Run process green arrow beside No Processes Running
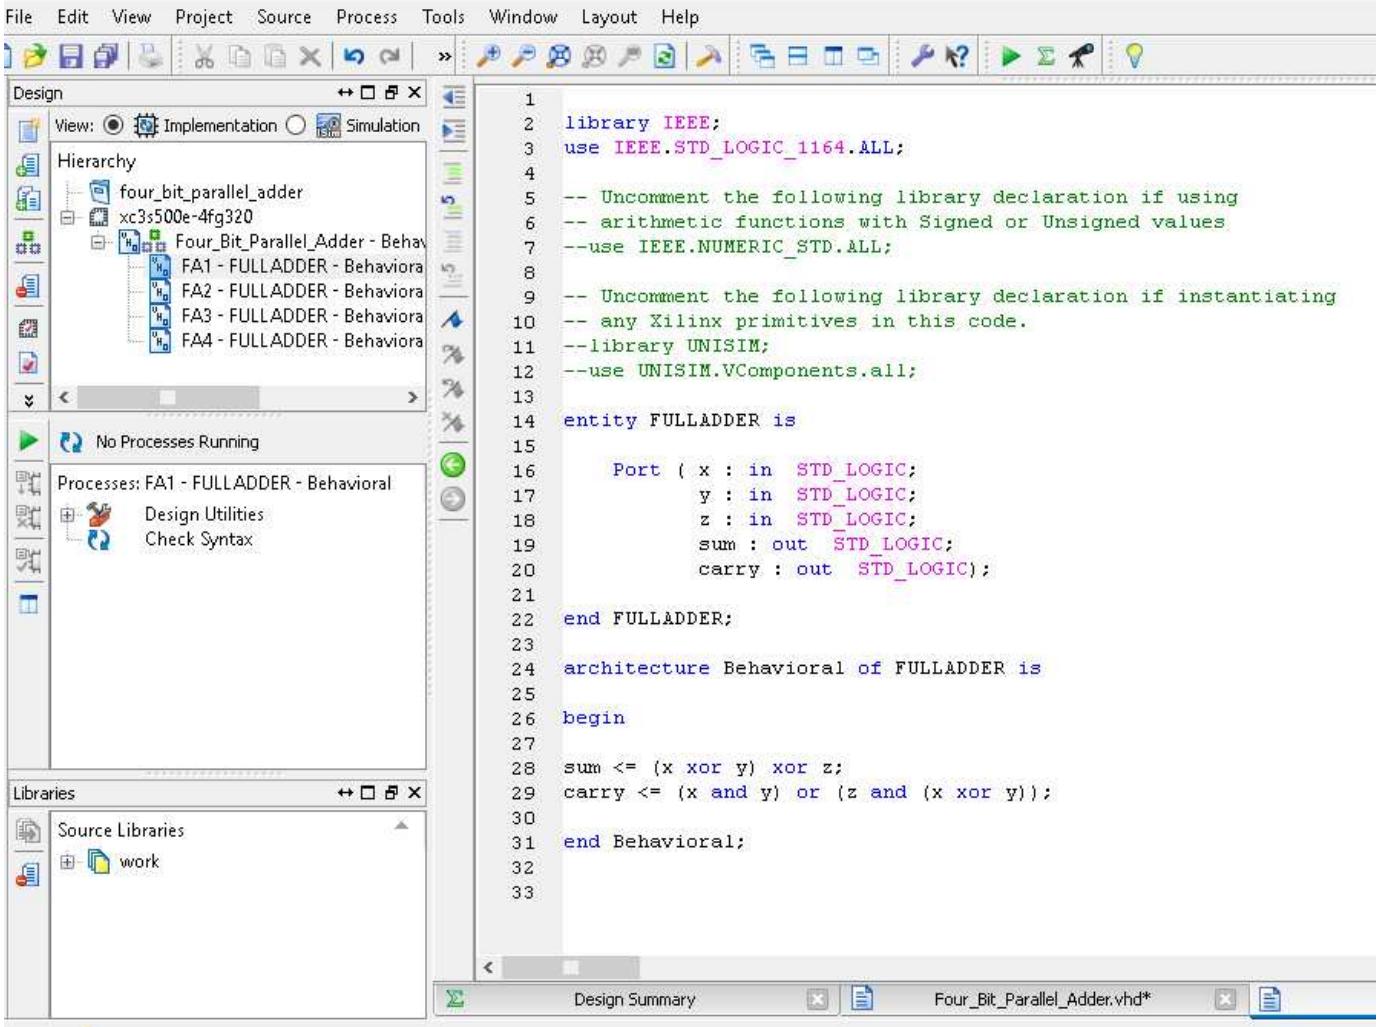 [x=28, y=441]
